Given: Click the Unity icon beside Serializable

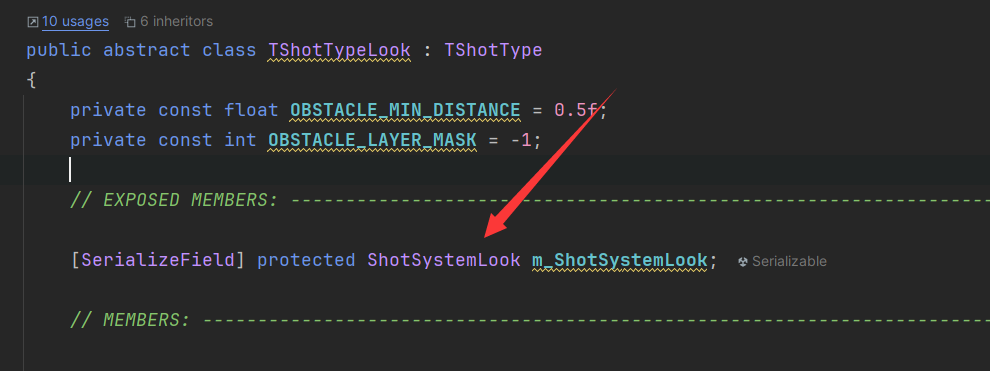Looking at the screenshot, I should click(743, 261).
